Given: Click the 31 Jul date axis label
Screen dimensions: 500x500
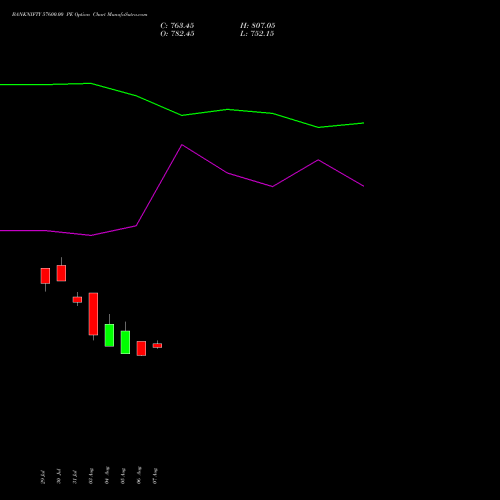Looking at the screenshot, I should pyautogui.click(x=75, y=477).
